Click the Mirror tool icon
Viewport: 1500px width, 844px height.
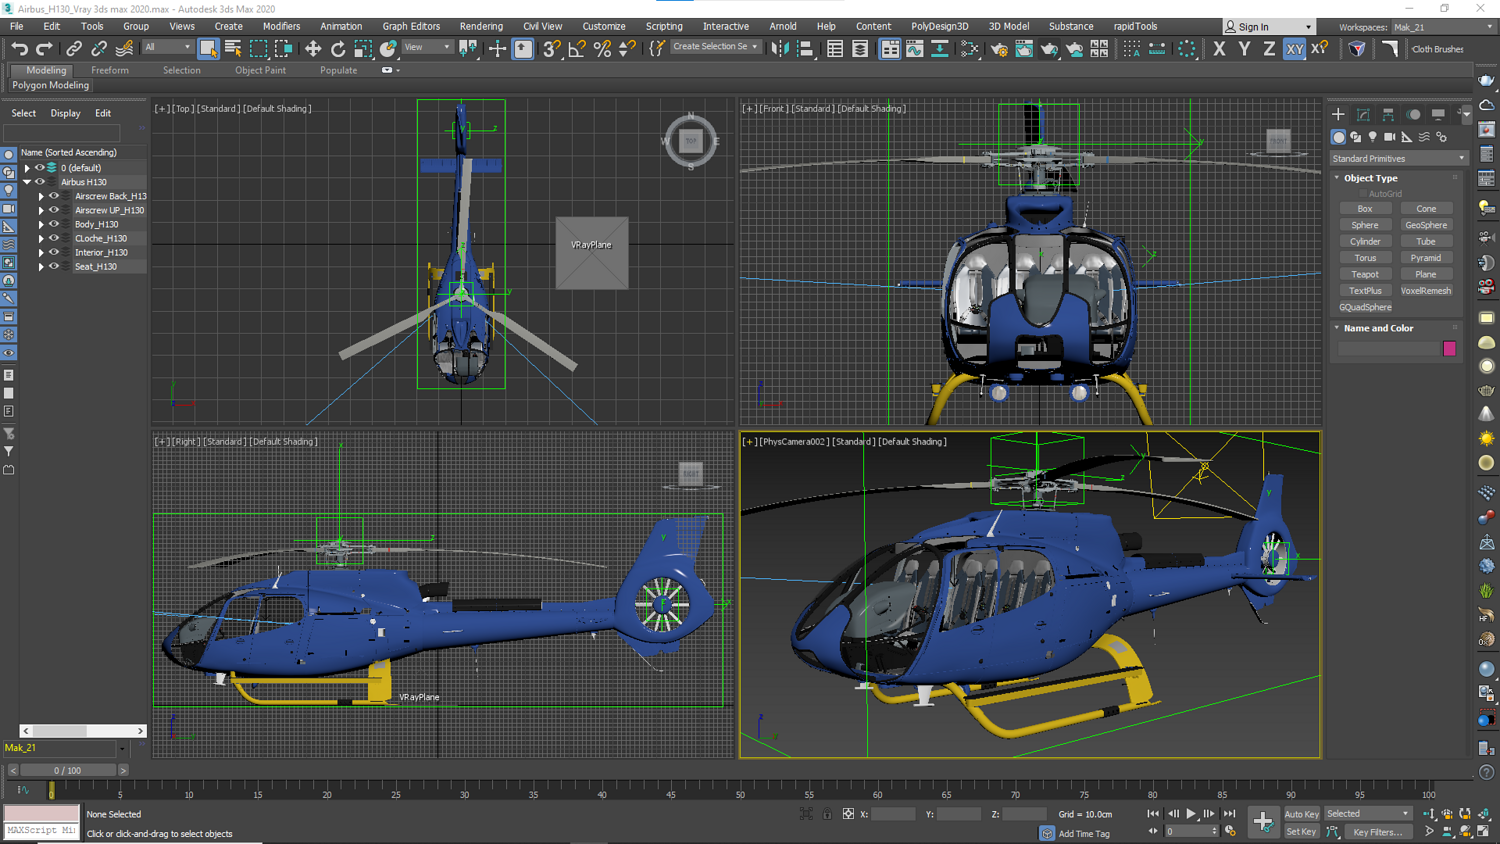780,49
